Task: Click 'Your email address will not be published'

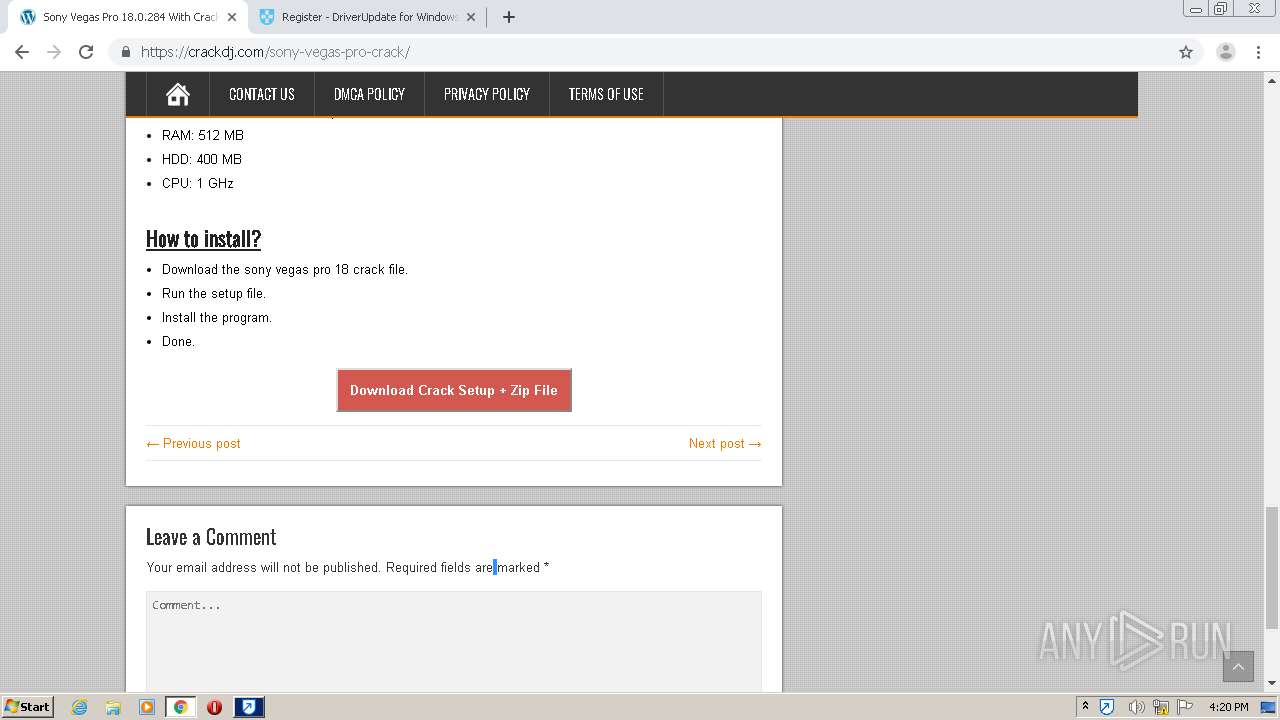Action: [x=262, y=567]
